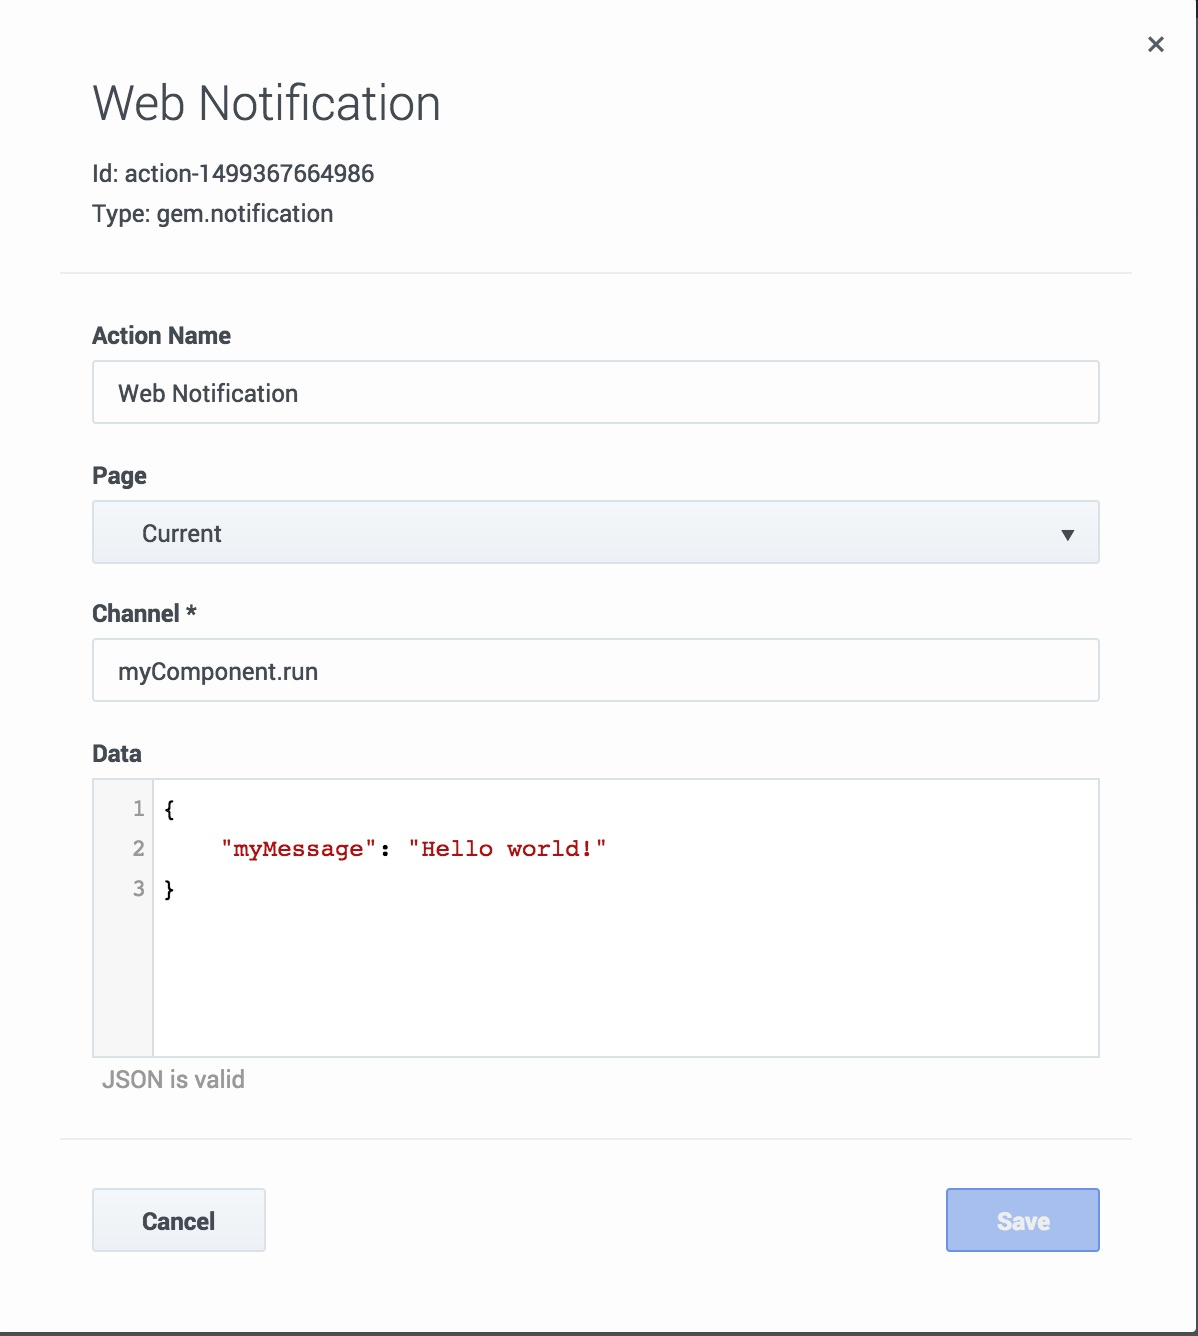
Task: Open the Page dropdown showing Current
Action: click(x=595, y=532)
